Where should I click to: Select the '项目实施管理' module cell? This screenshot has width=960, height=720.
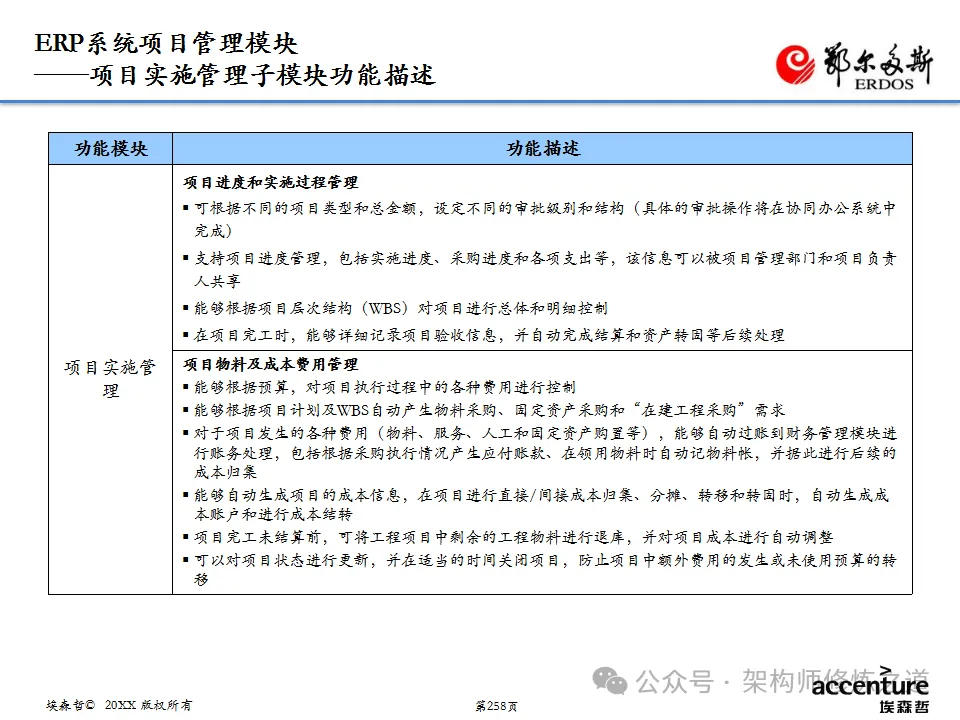[x=110, y=379]
